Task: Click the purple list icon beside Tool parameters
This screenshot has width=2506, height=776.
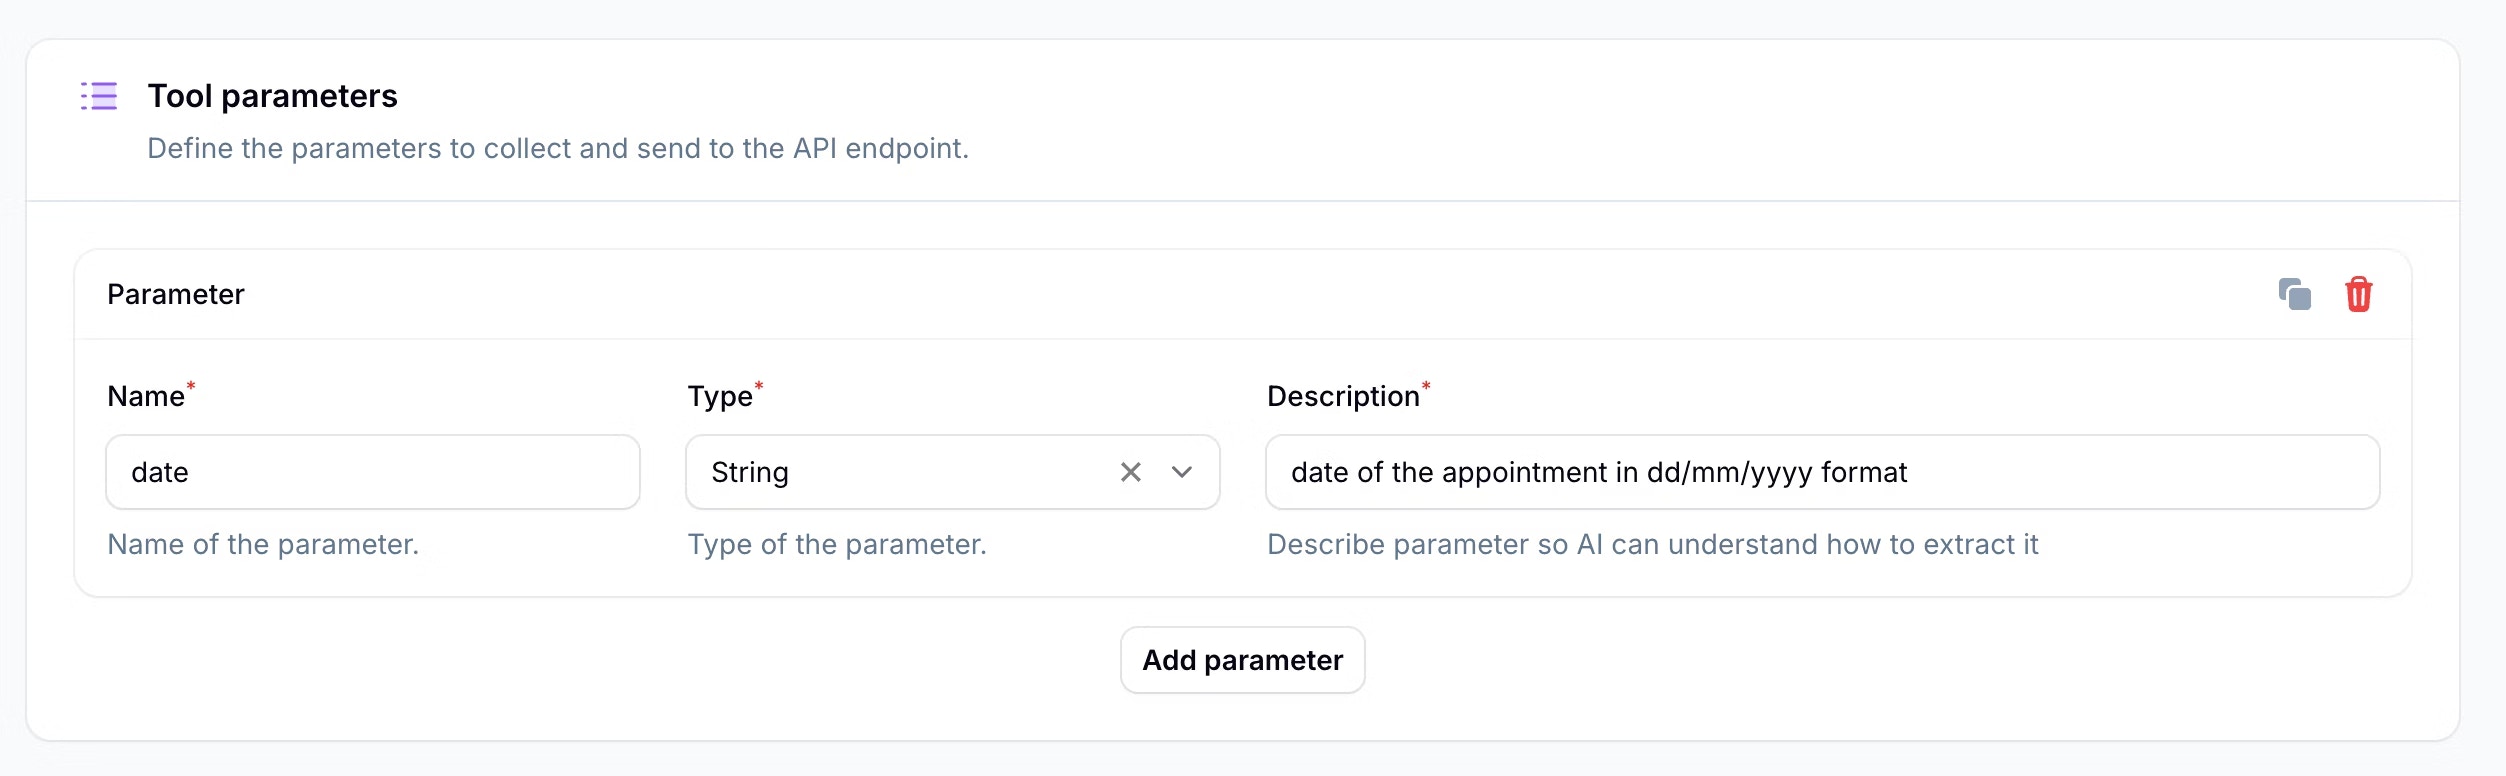Action: 99,96
